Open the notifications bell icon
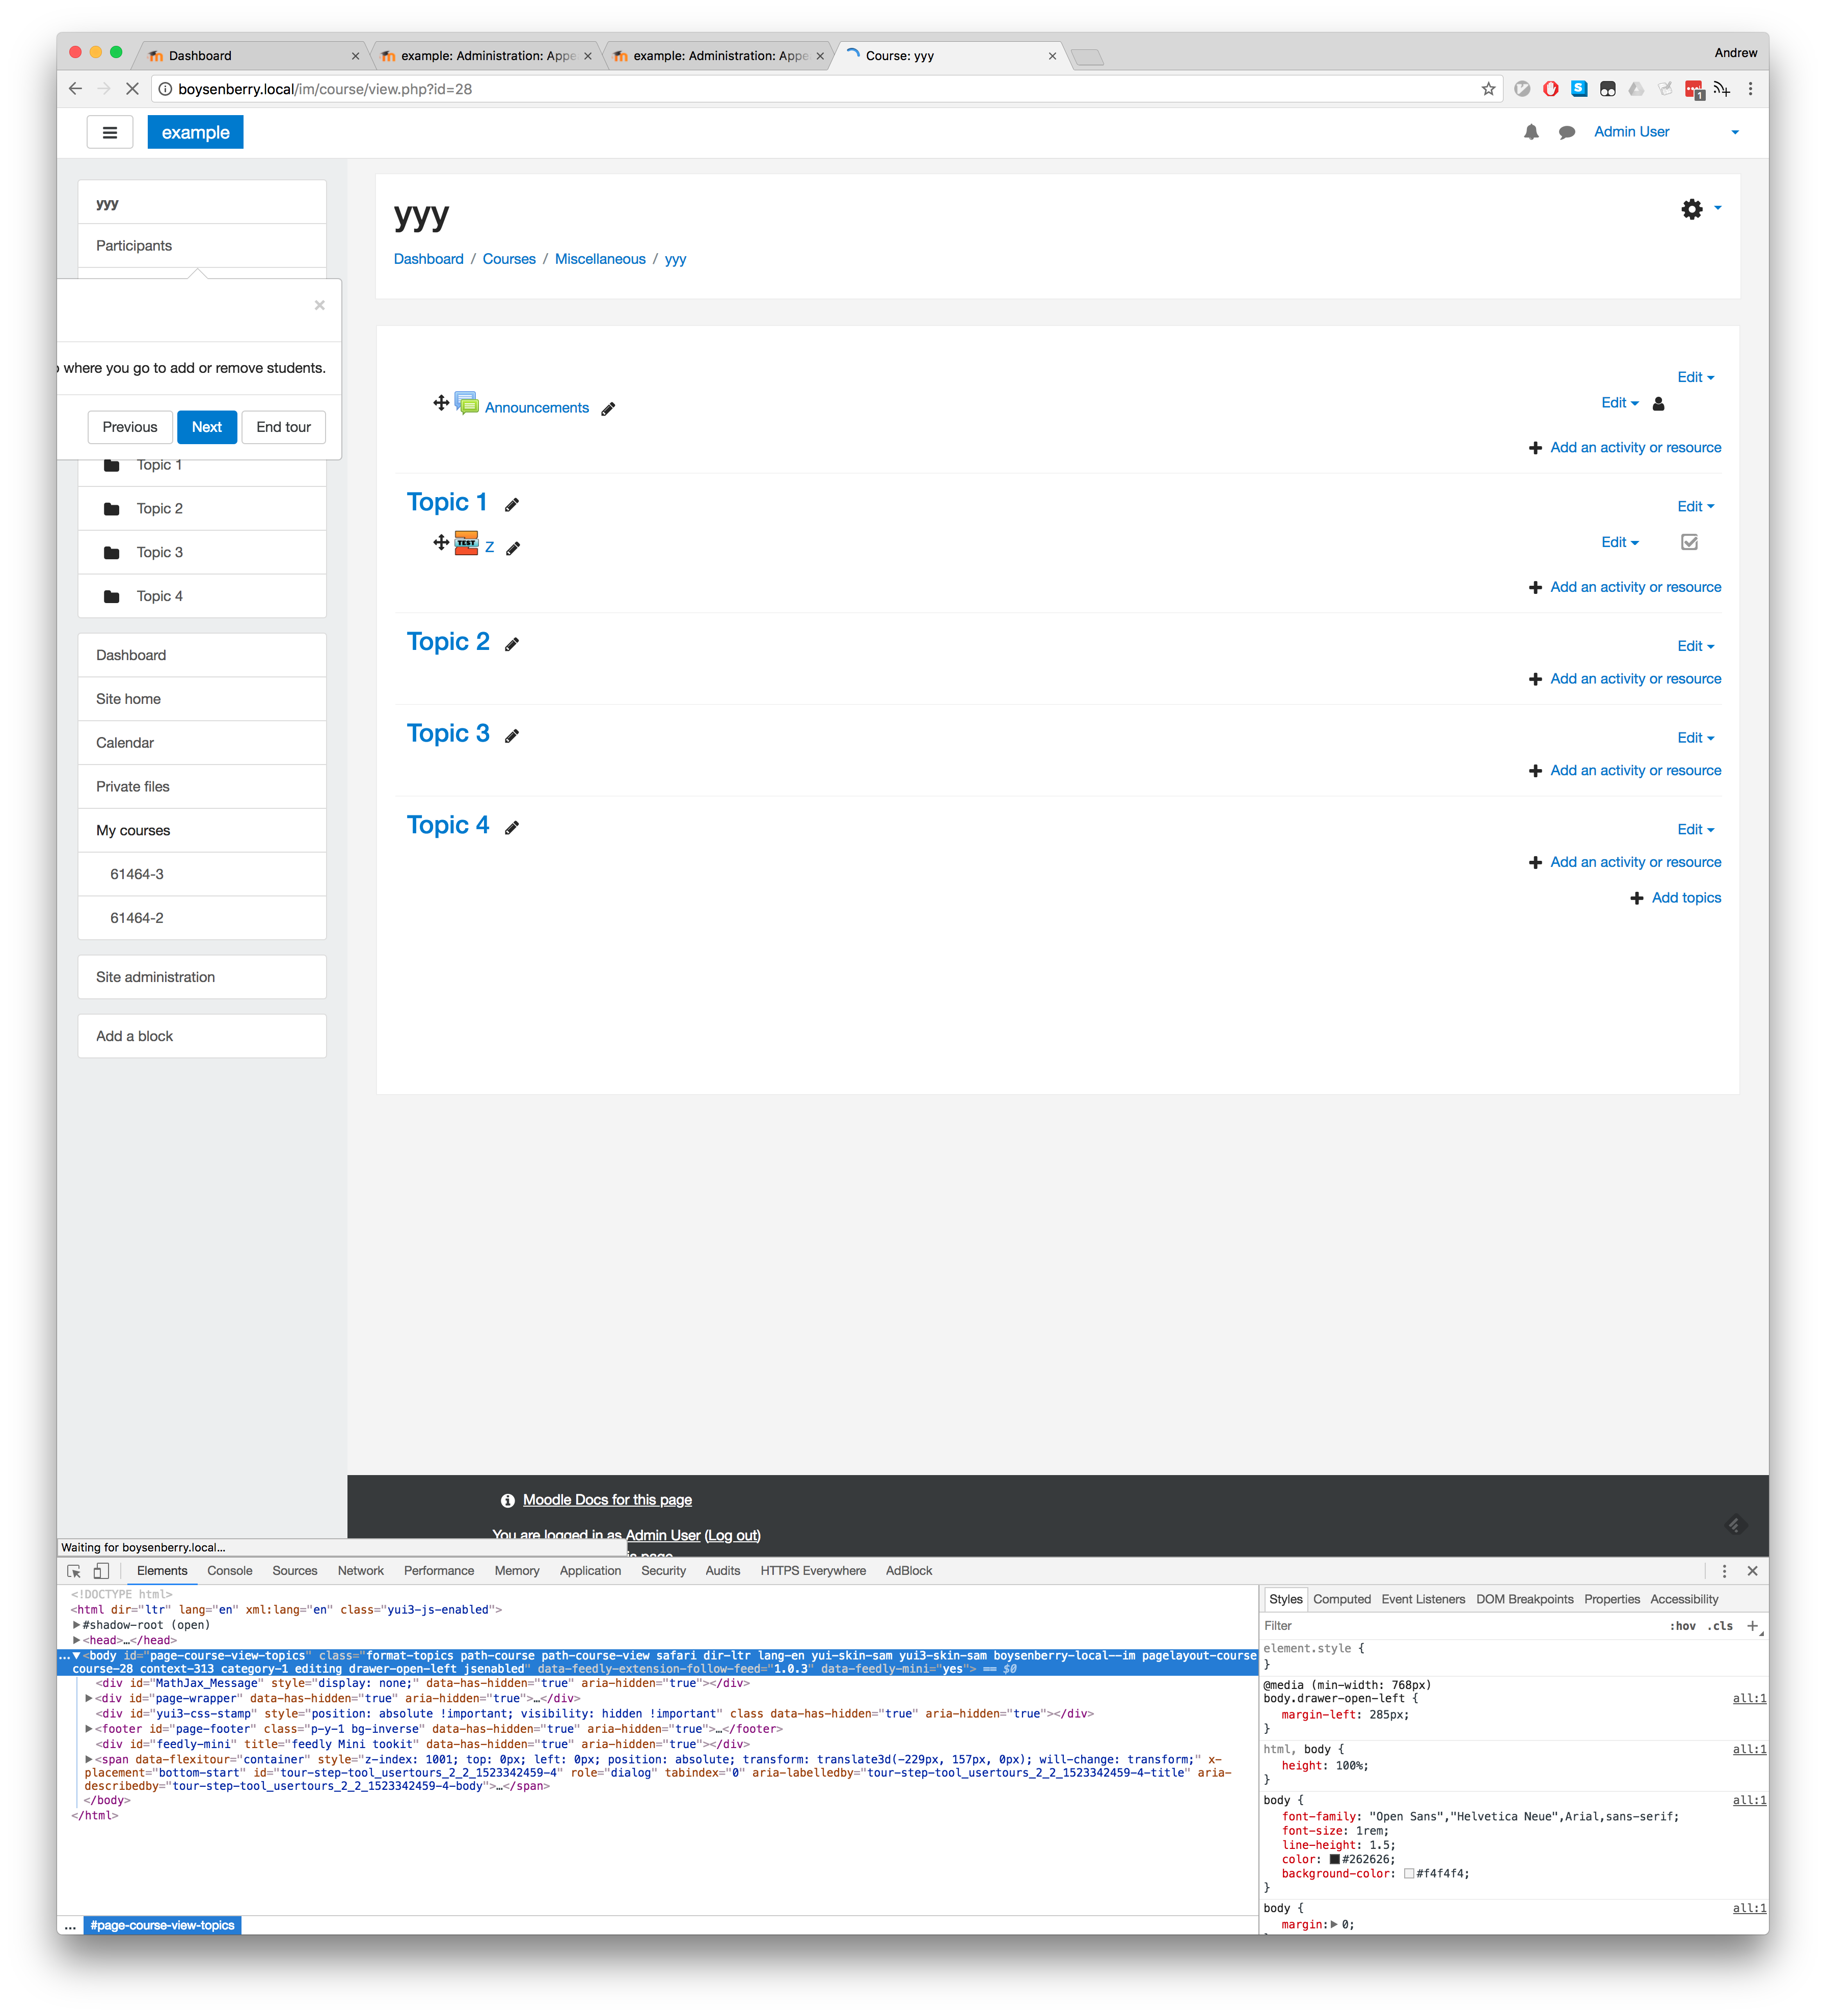The height and width of the screenshot is (2016, 1826). [1531, 132]
